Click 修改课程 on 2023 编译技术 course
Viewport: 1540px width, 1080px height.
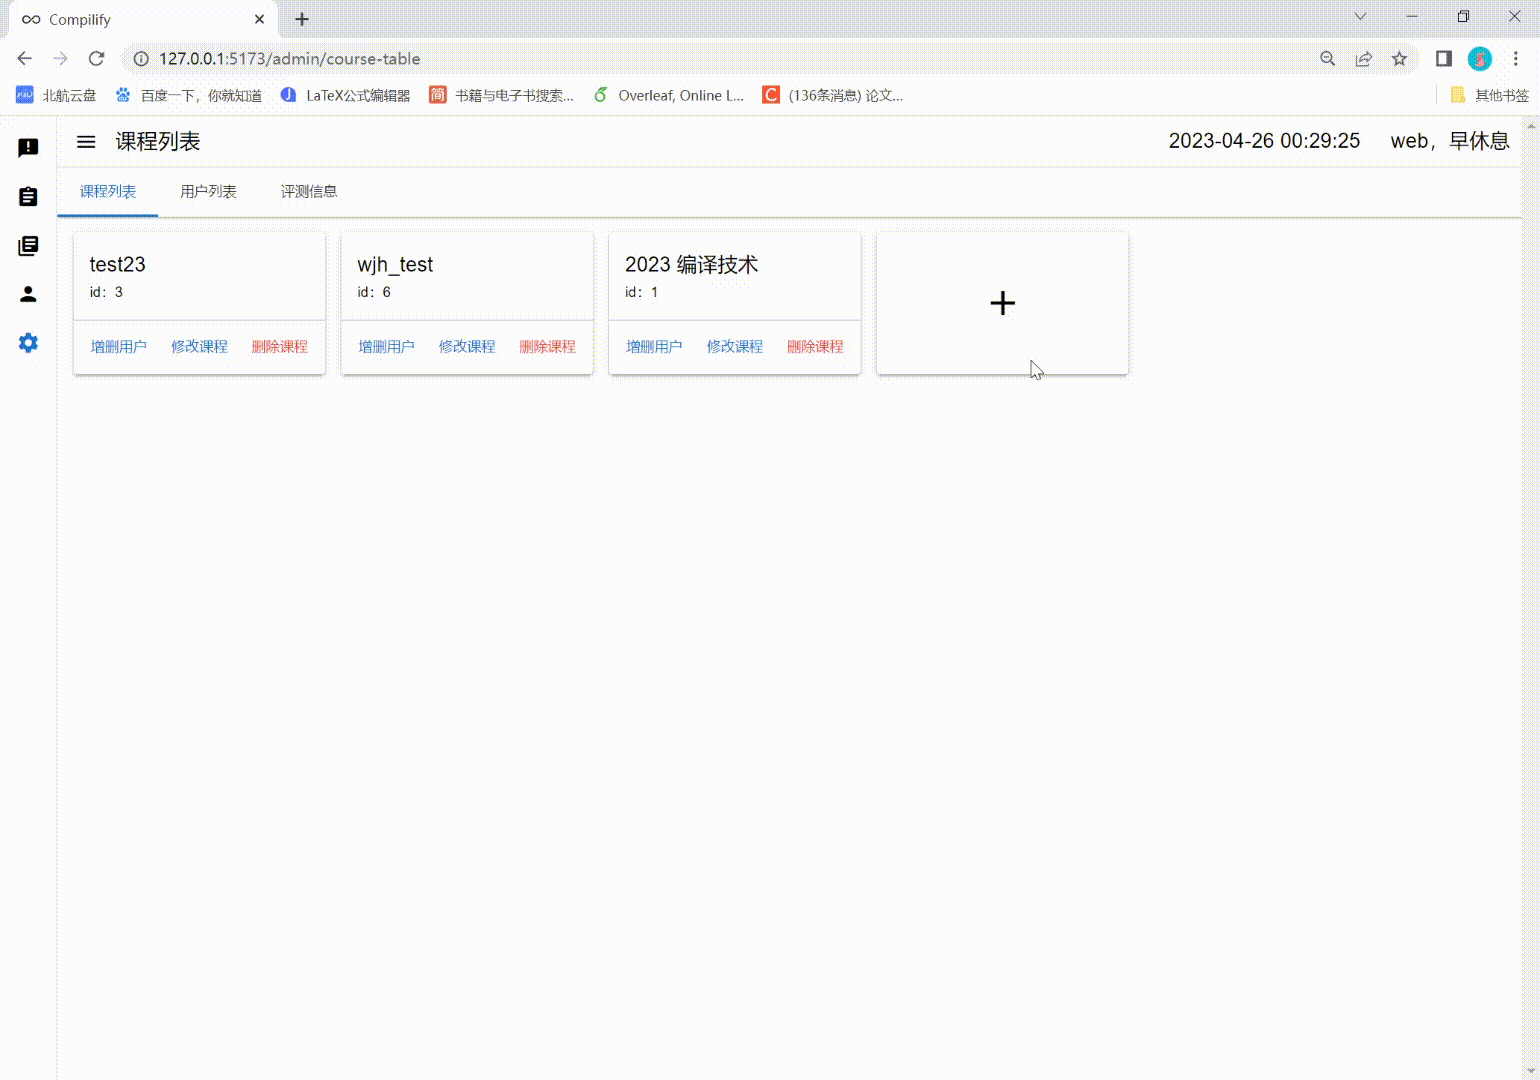point(733,346)
